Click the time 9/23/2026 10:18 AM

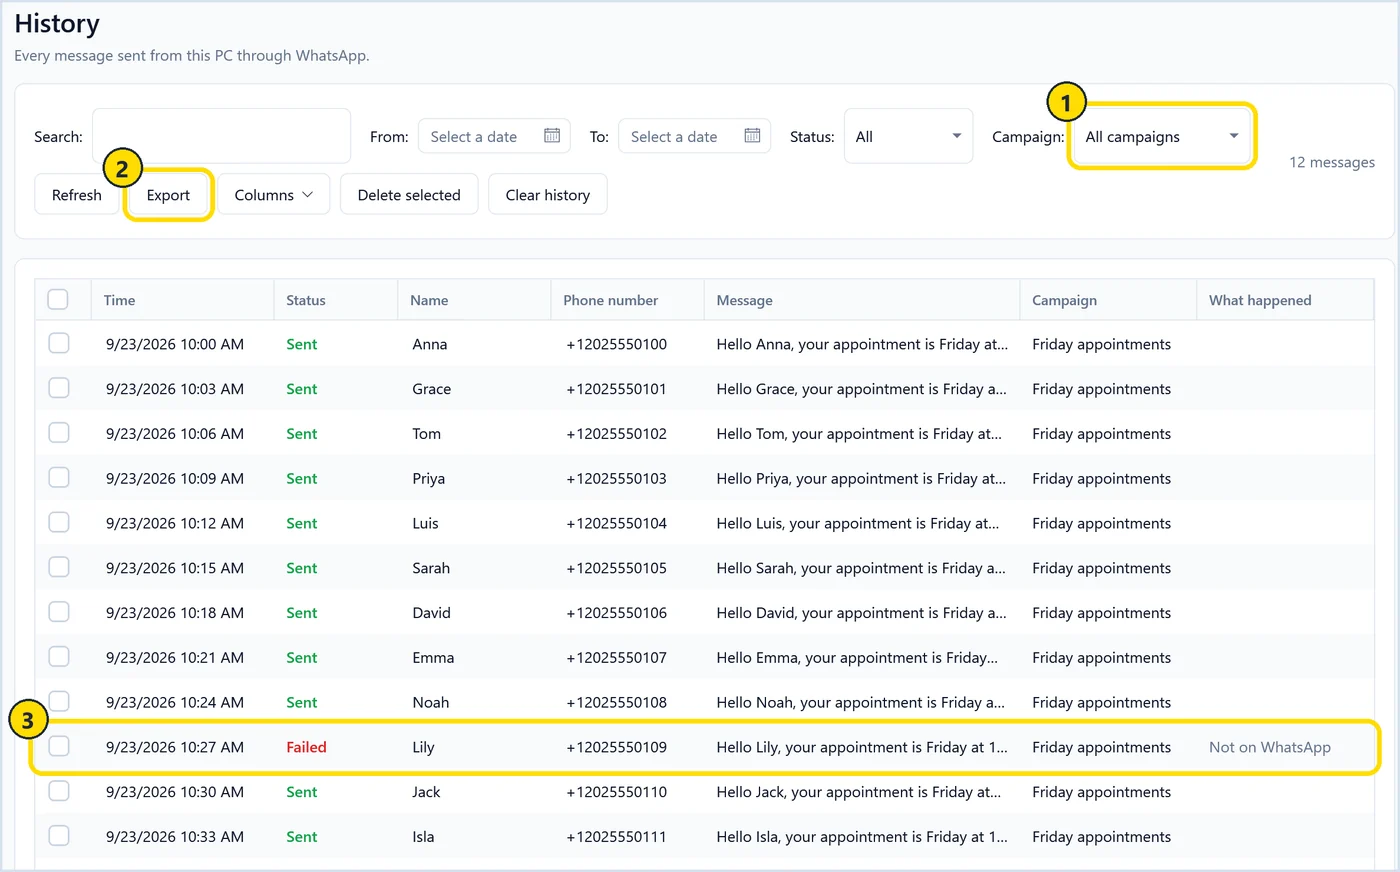[175, 613]
